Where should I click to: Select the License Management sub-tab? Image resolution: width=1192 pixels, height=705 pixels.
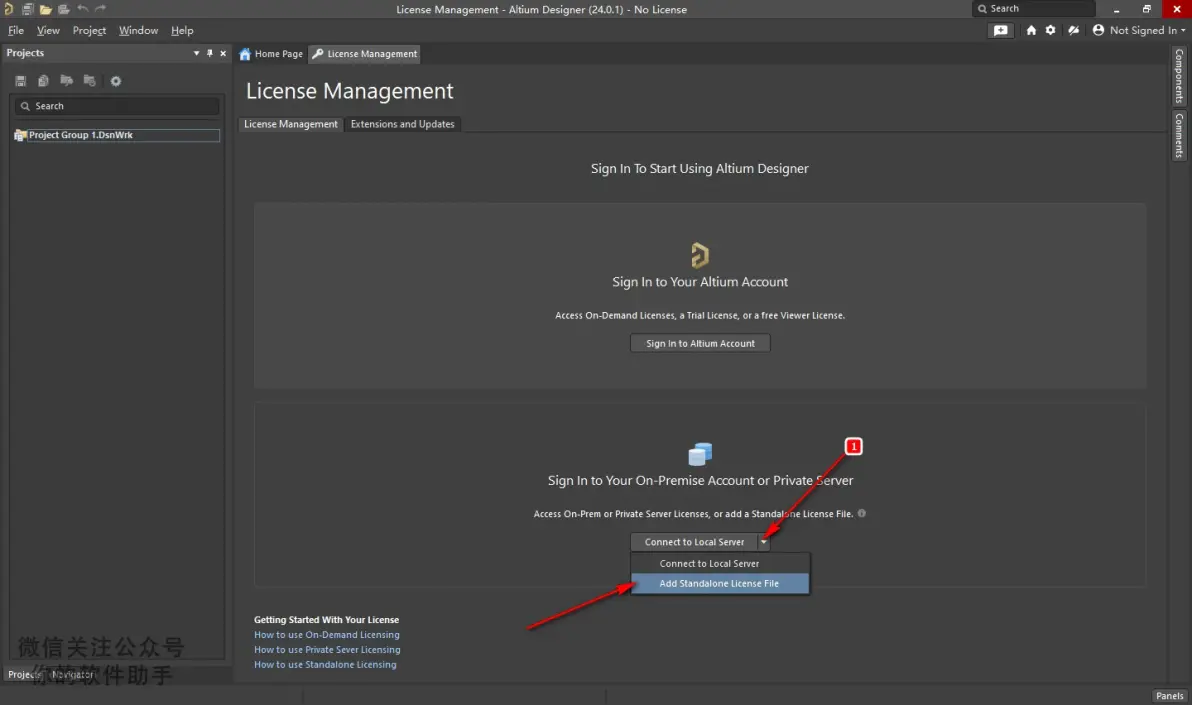point(290,124)
